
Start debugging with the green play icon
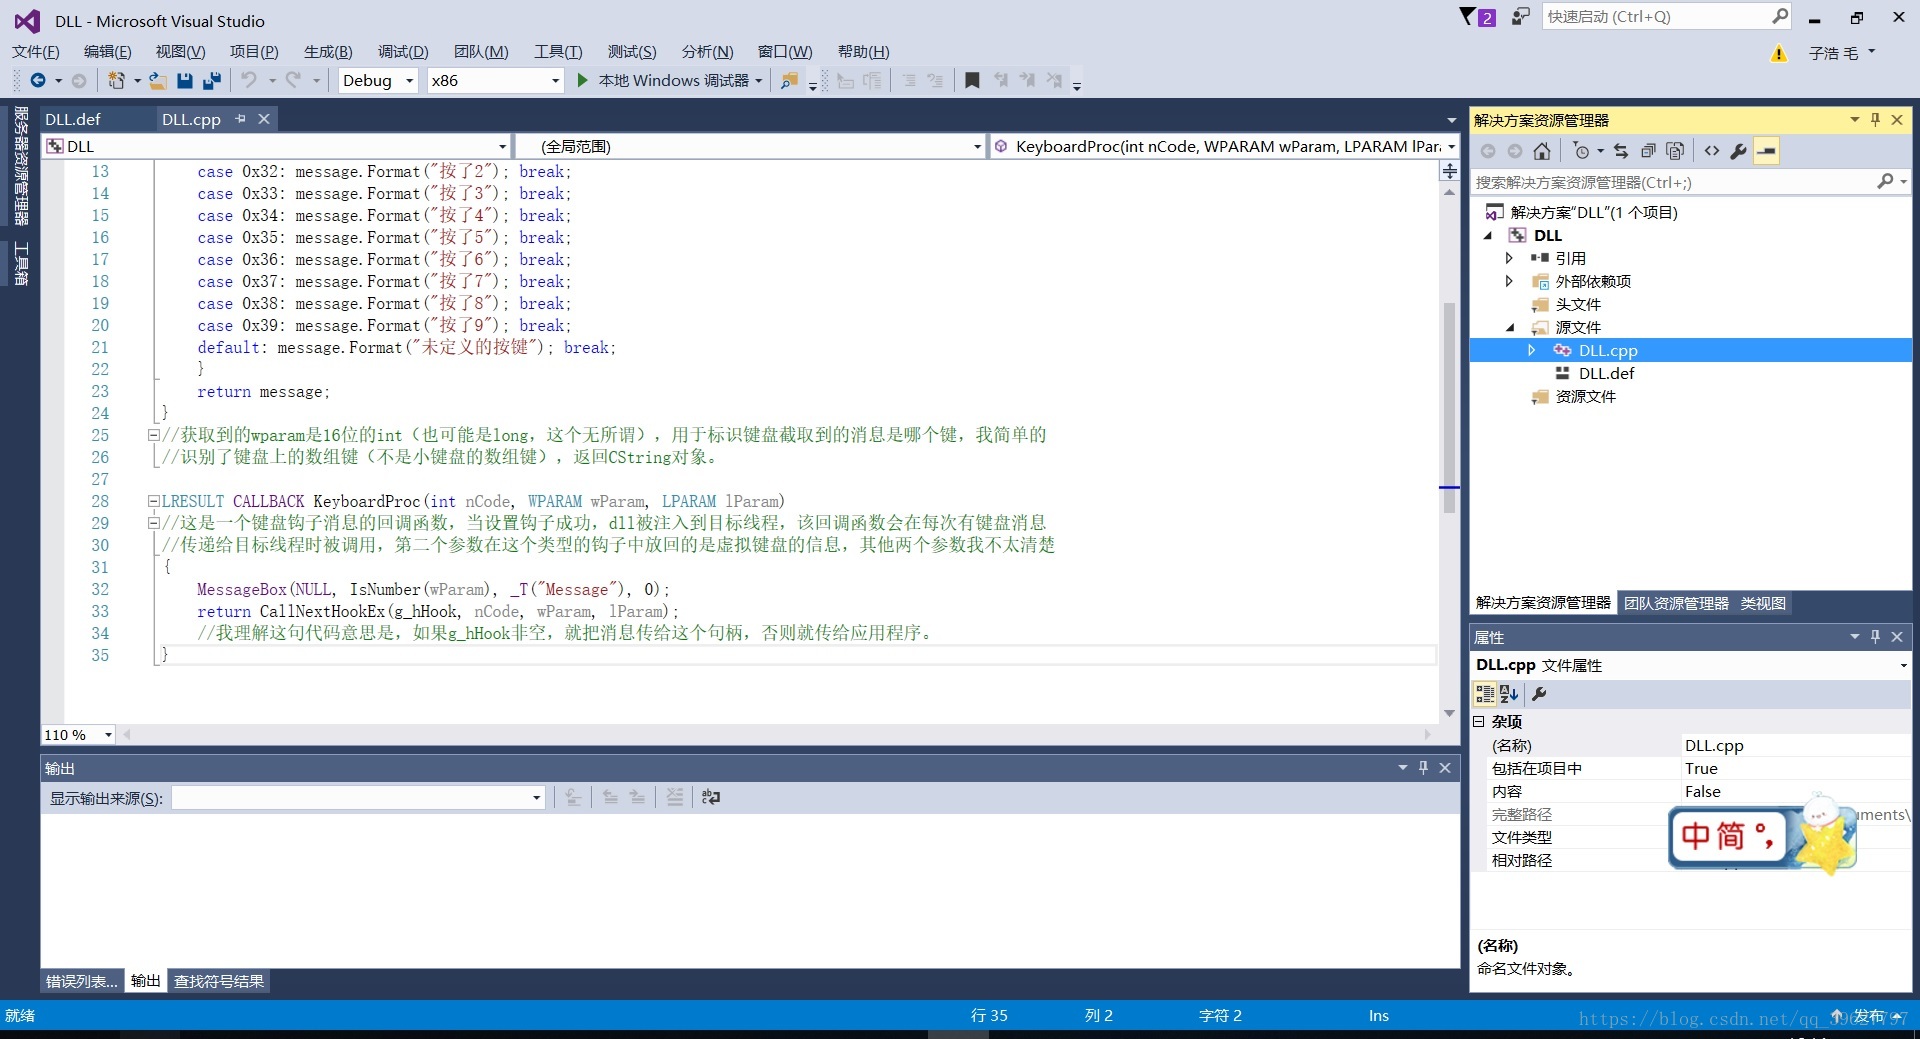click(x=583, y=81)
